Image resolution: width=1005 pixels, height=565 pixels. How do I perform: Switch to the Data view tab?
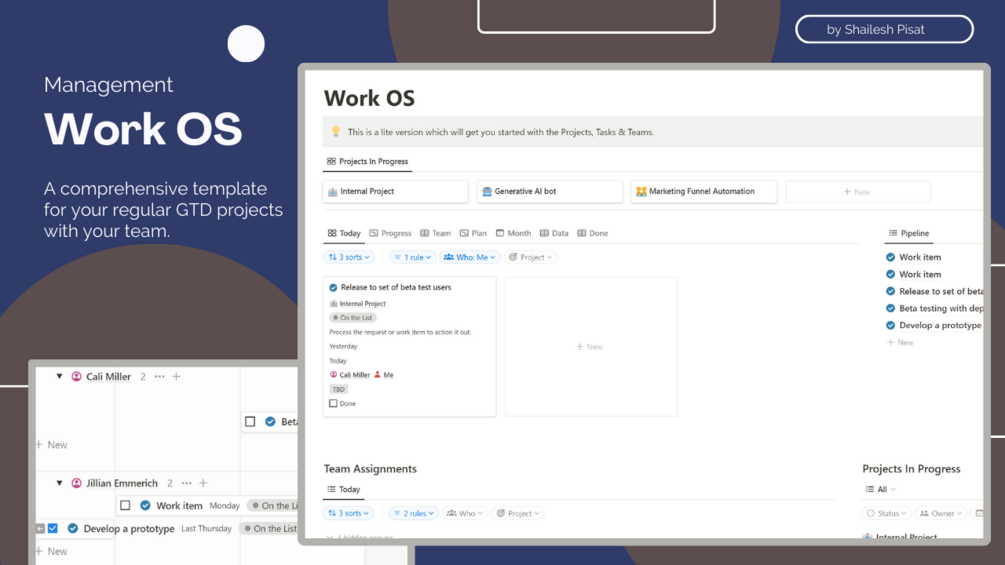554,233
